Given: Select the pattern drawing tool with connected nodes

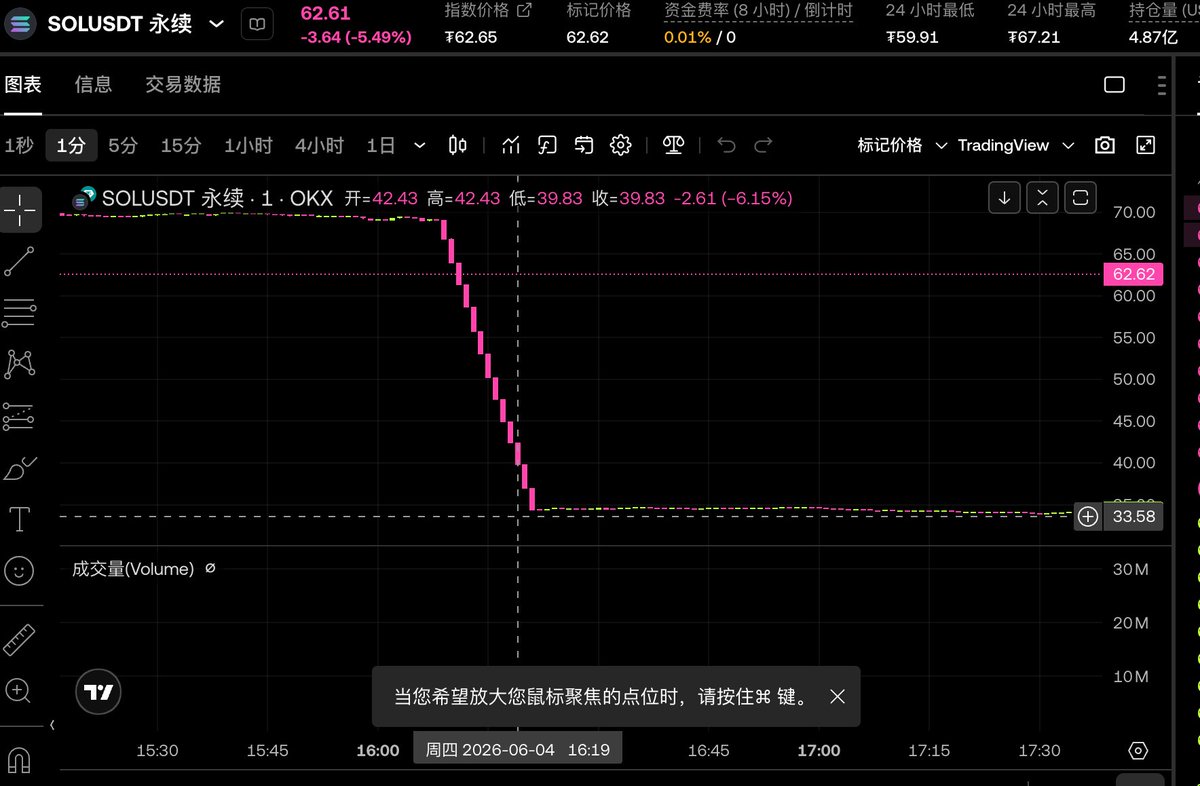Looking at the screenshot, I should [20, 364].
